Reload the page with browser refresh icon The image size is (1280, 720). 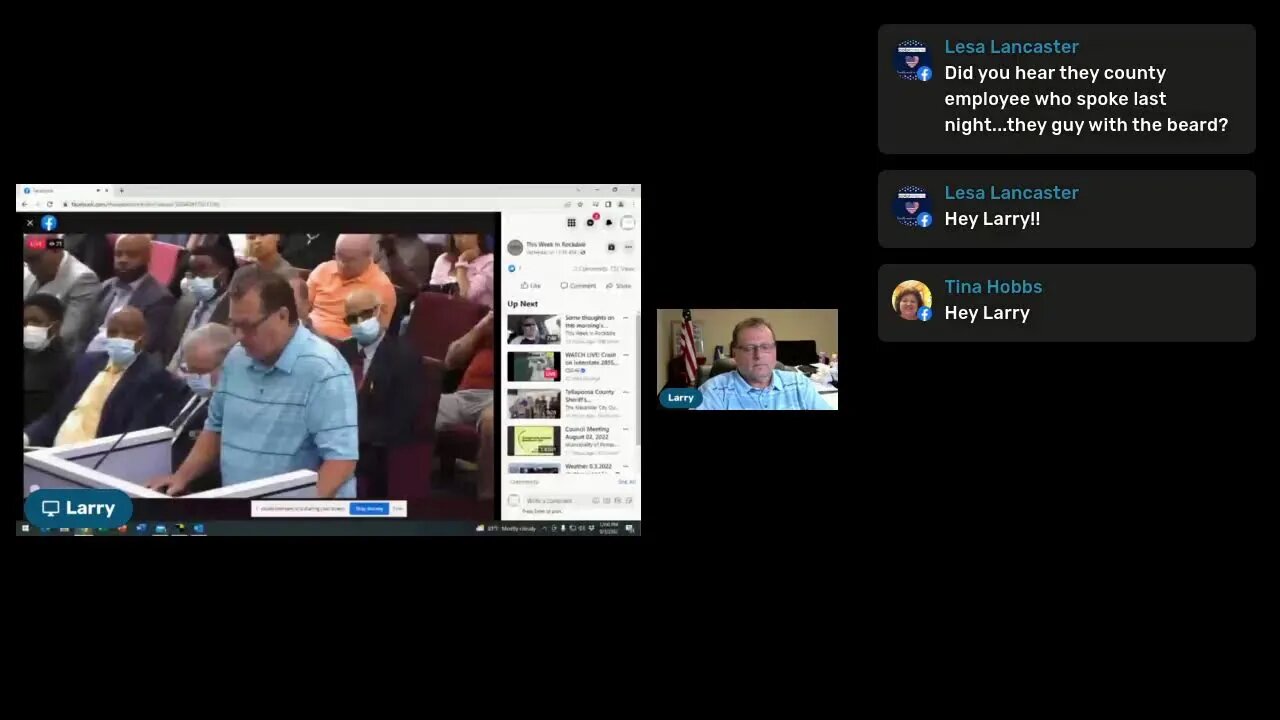point(50,204)
